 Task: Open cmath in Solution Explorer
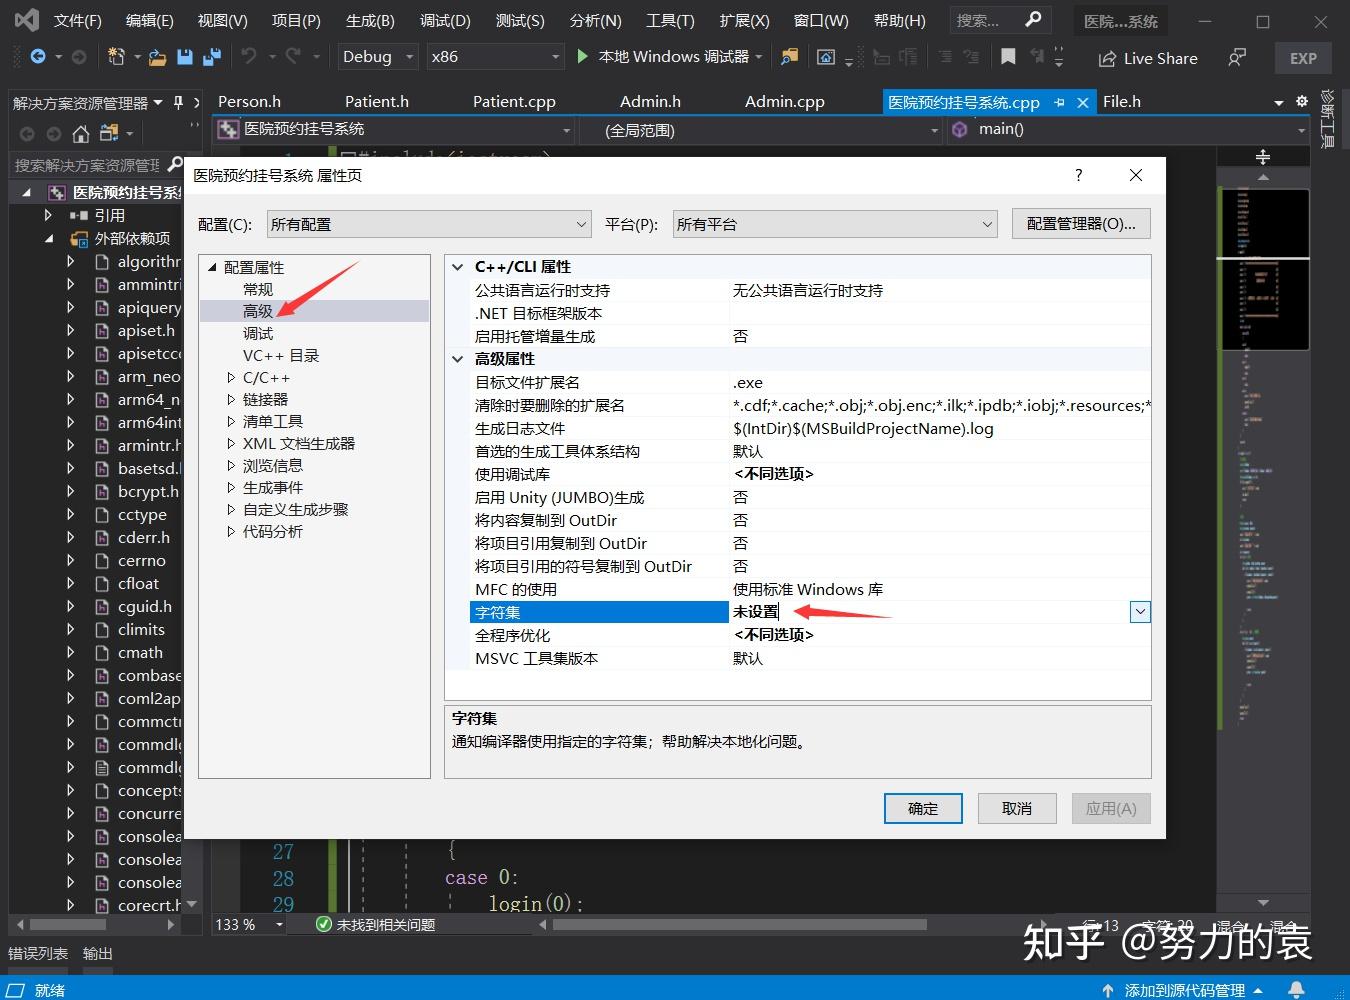140,652
